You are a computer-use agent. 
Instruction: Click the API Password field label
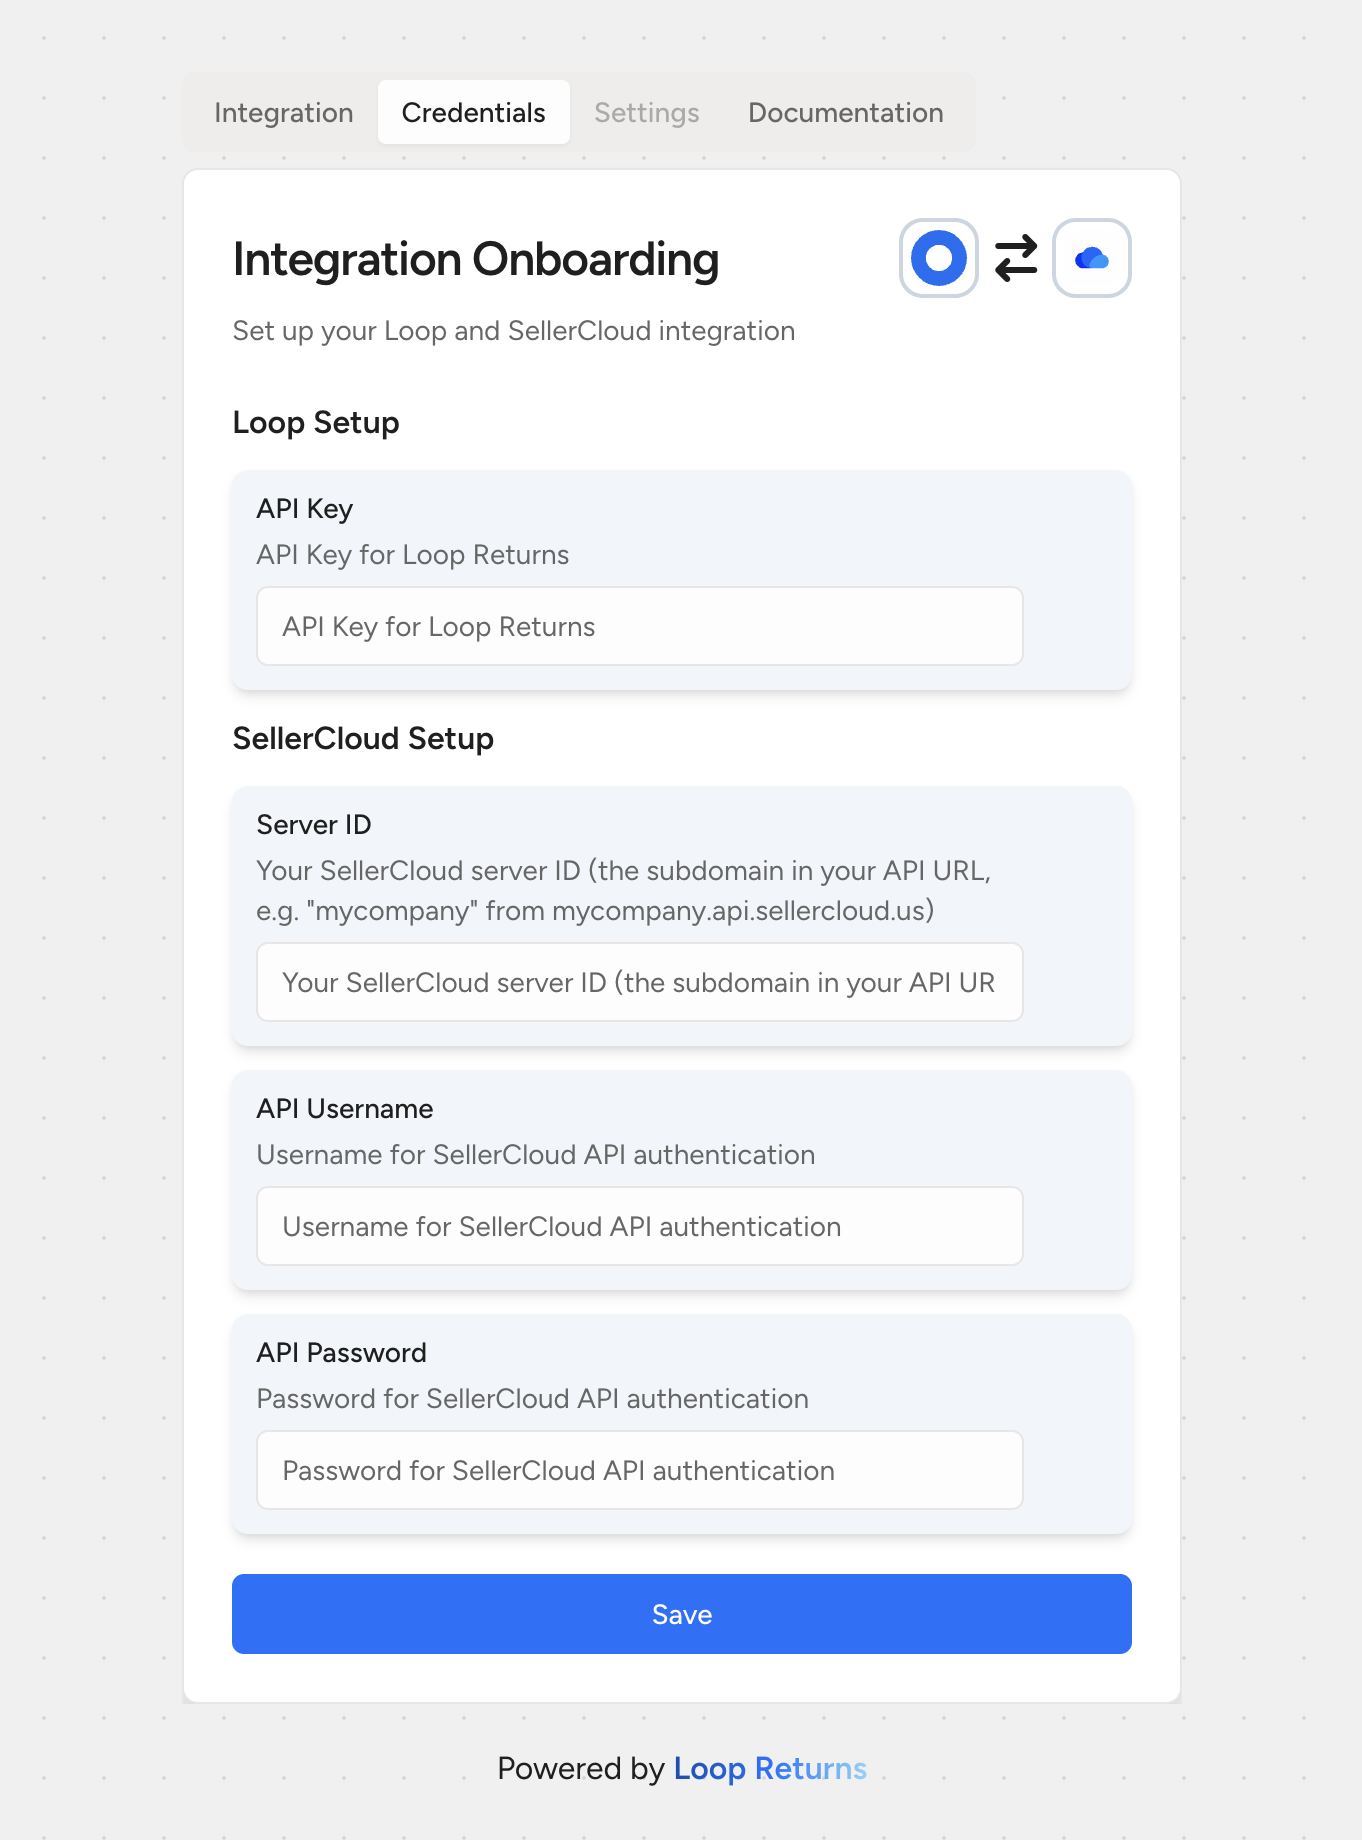pyautogui.click(x=342, y=1353)
